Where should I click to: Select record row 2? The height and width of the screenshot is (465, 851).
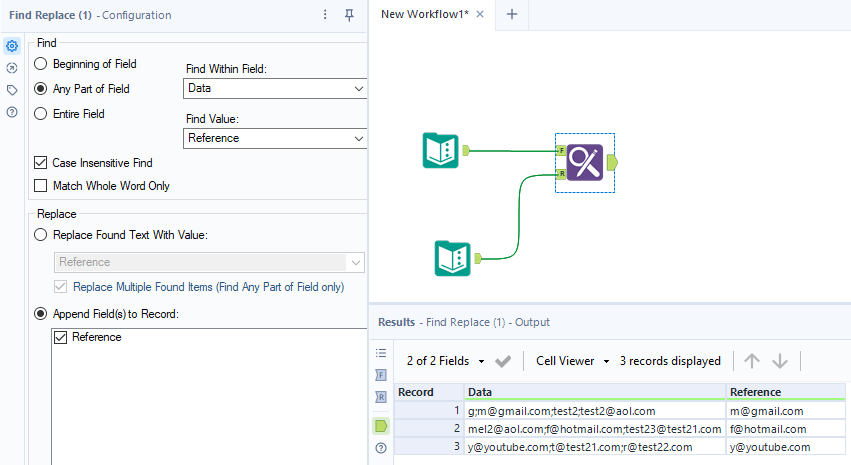[429, 429]
